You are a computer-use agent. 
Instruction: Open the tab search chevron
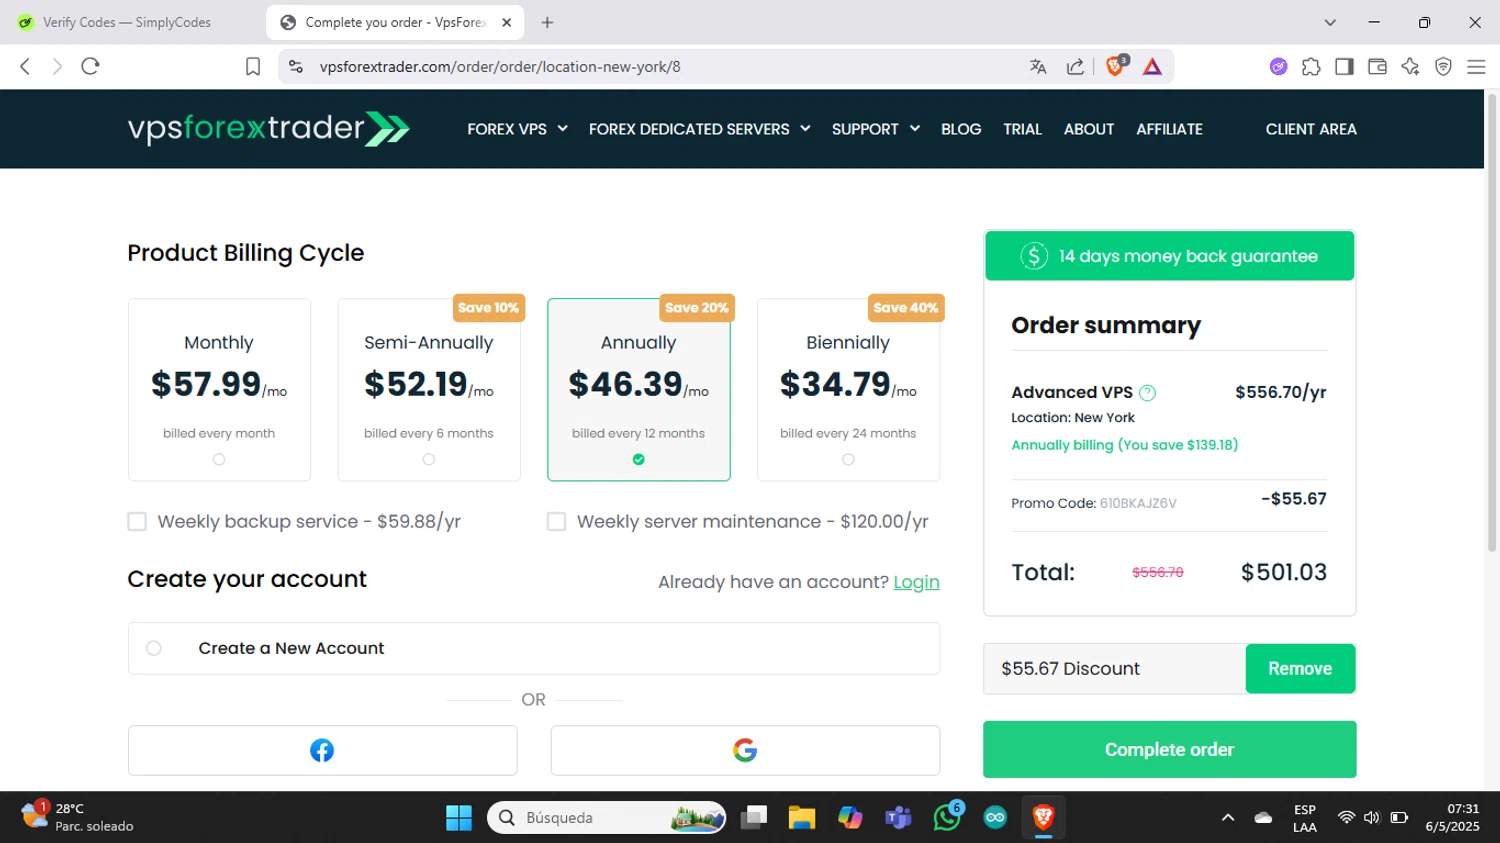pos(1330,22)
